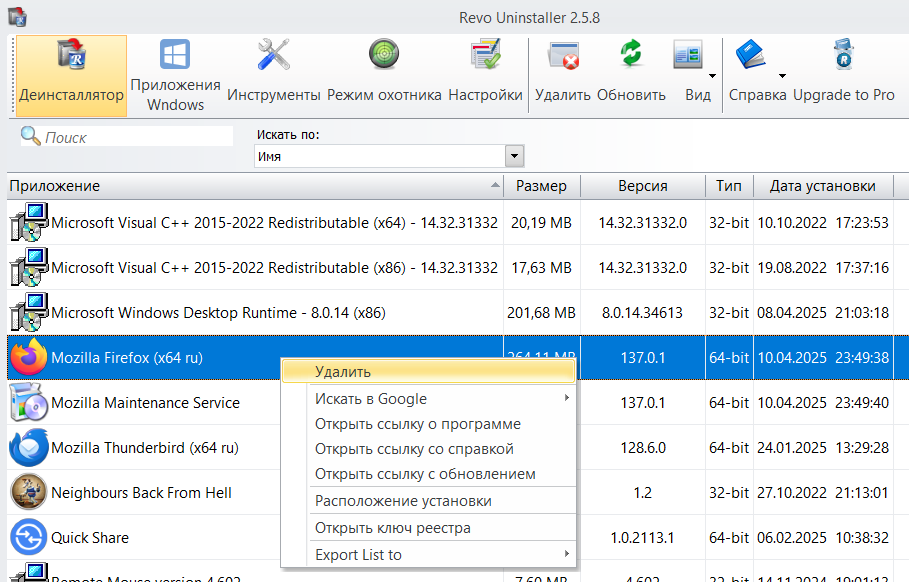Select Открыть ссылку с обновлением
The width and height of the screenshot is (909, 582).
click(428, 474)
